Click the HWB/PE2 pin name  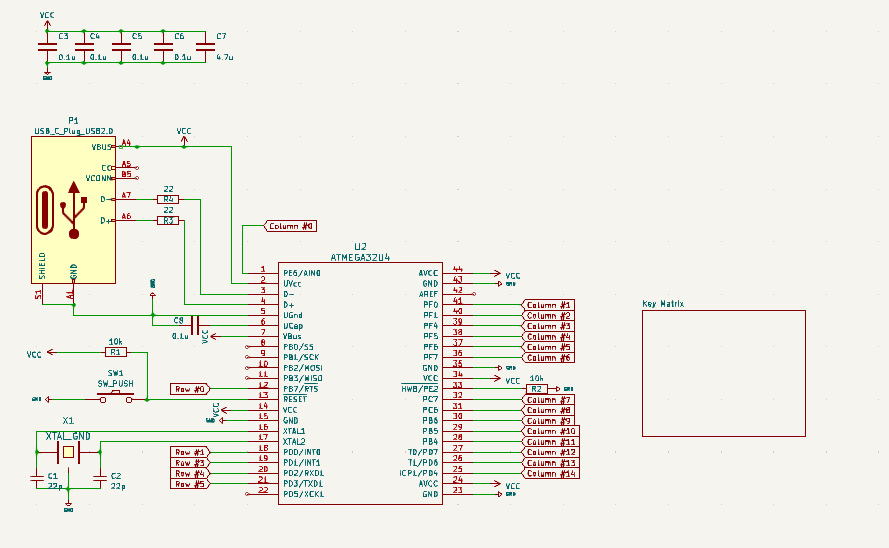[x=420, y=389]
